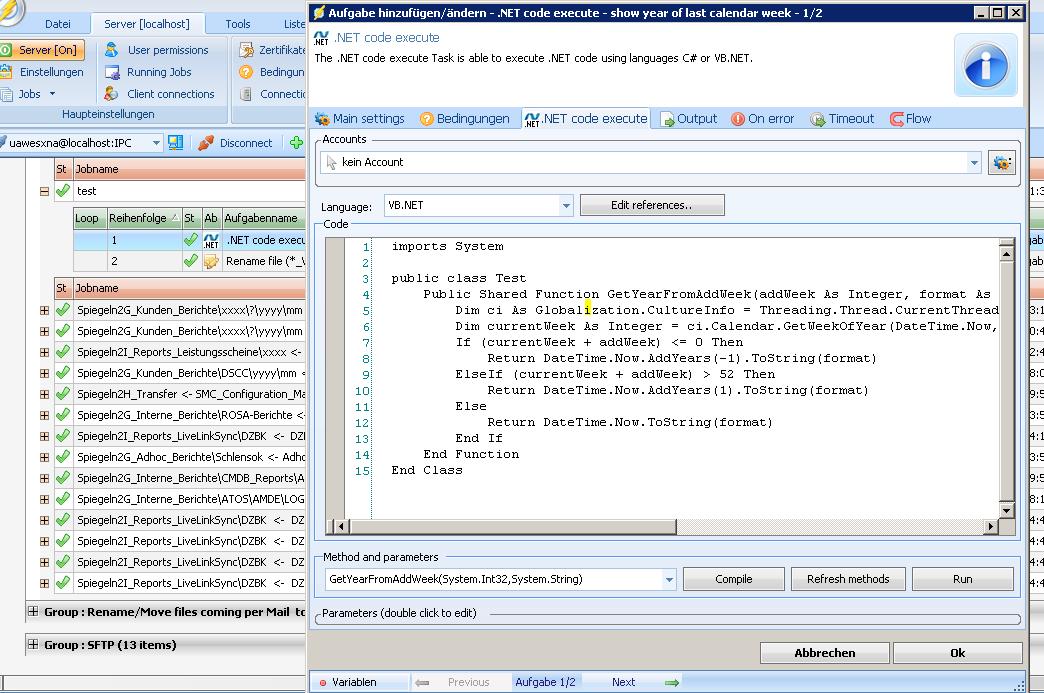The image size is (1044, 693).
Task: Open the kein Account dropdown
Action: click(974, 163)
